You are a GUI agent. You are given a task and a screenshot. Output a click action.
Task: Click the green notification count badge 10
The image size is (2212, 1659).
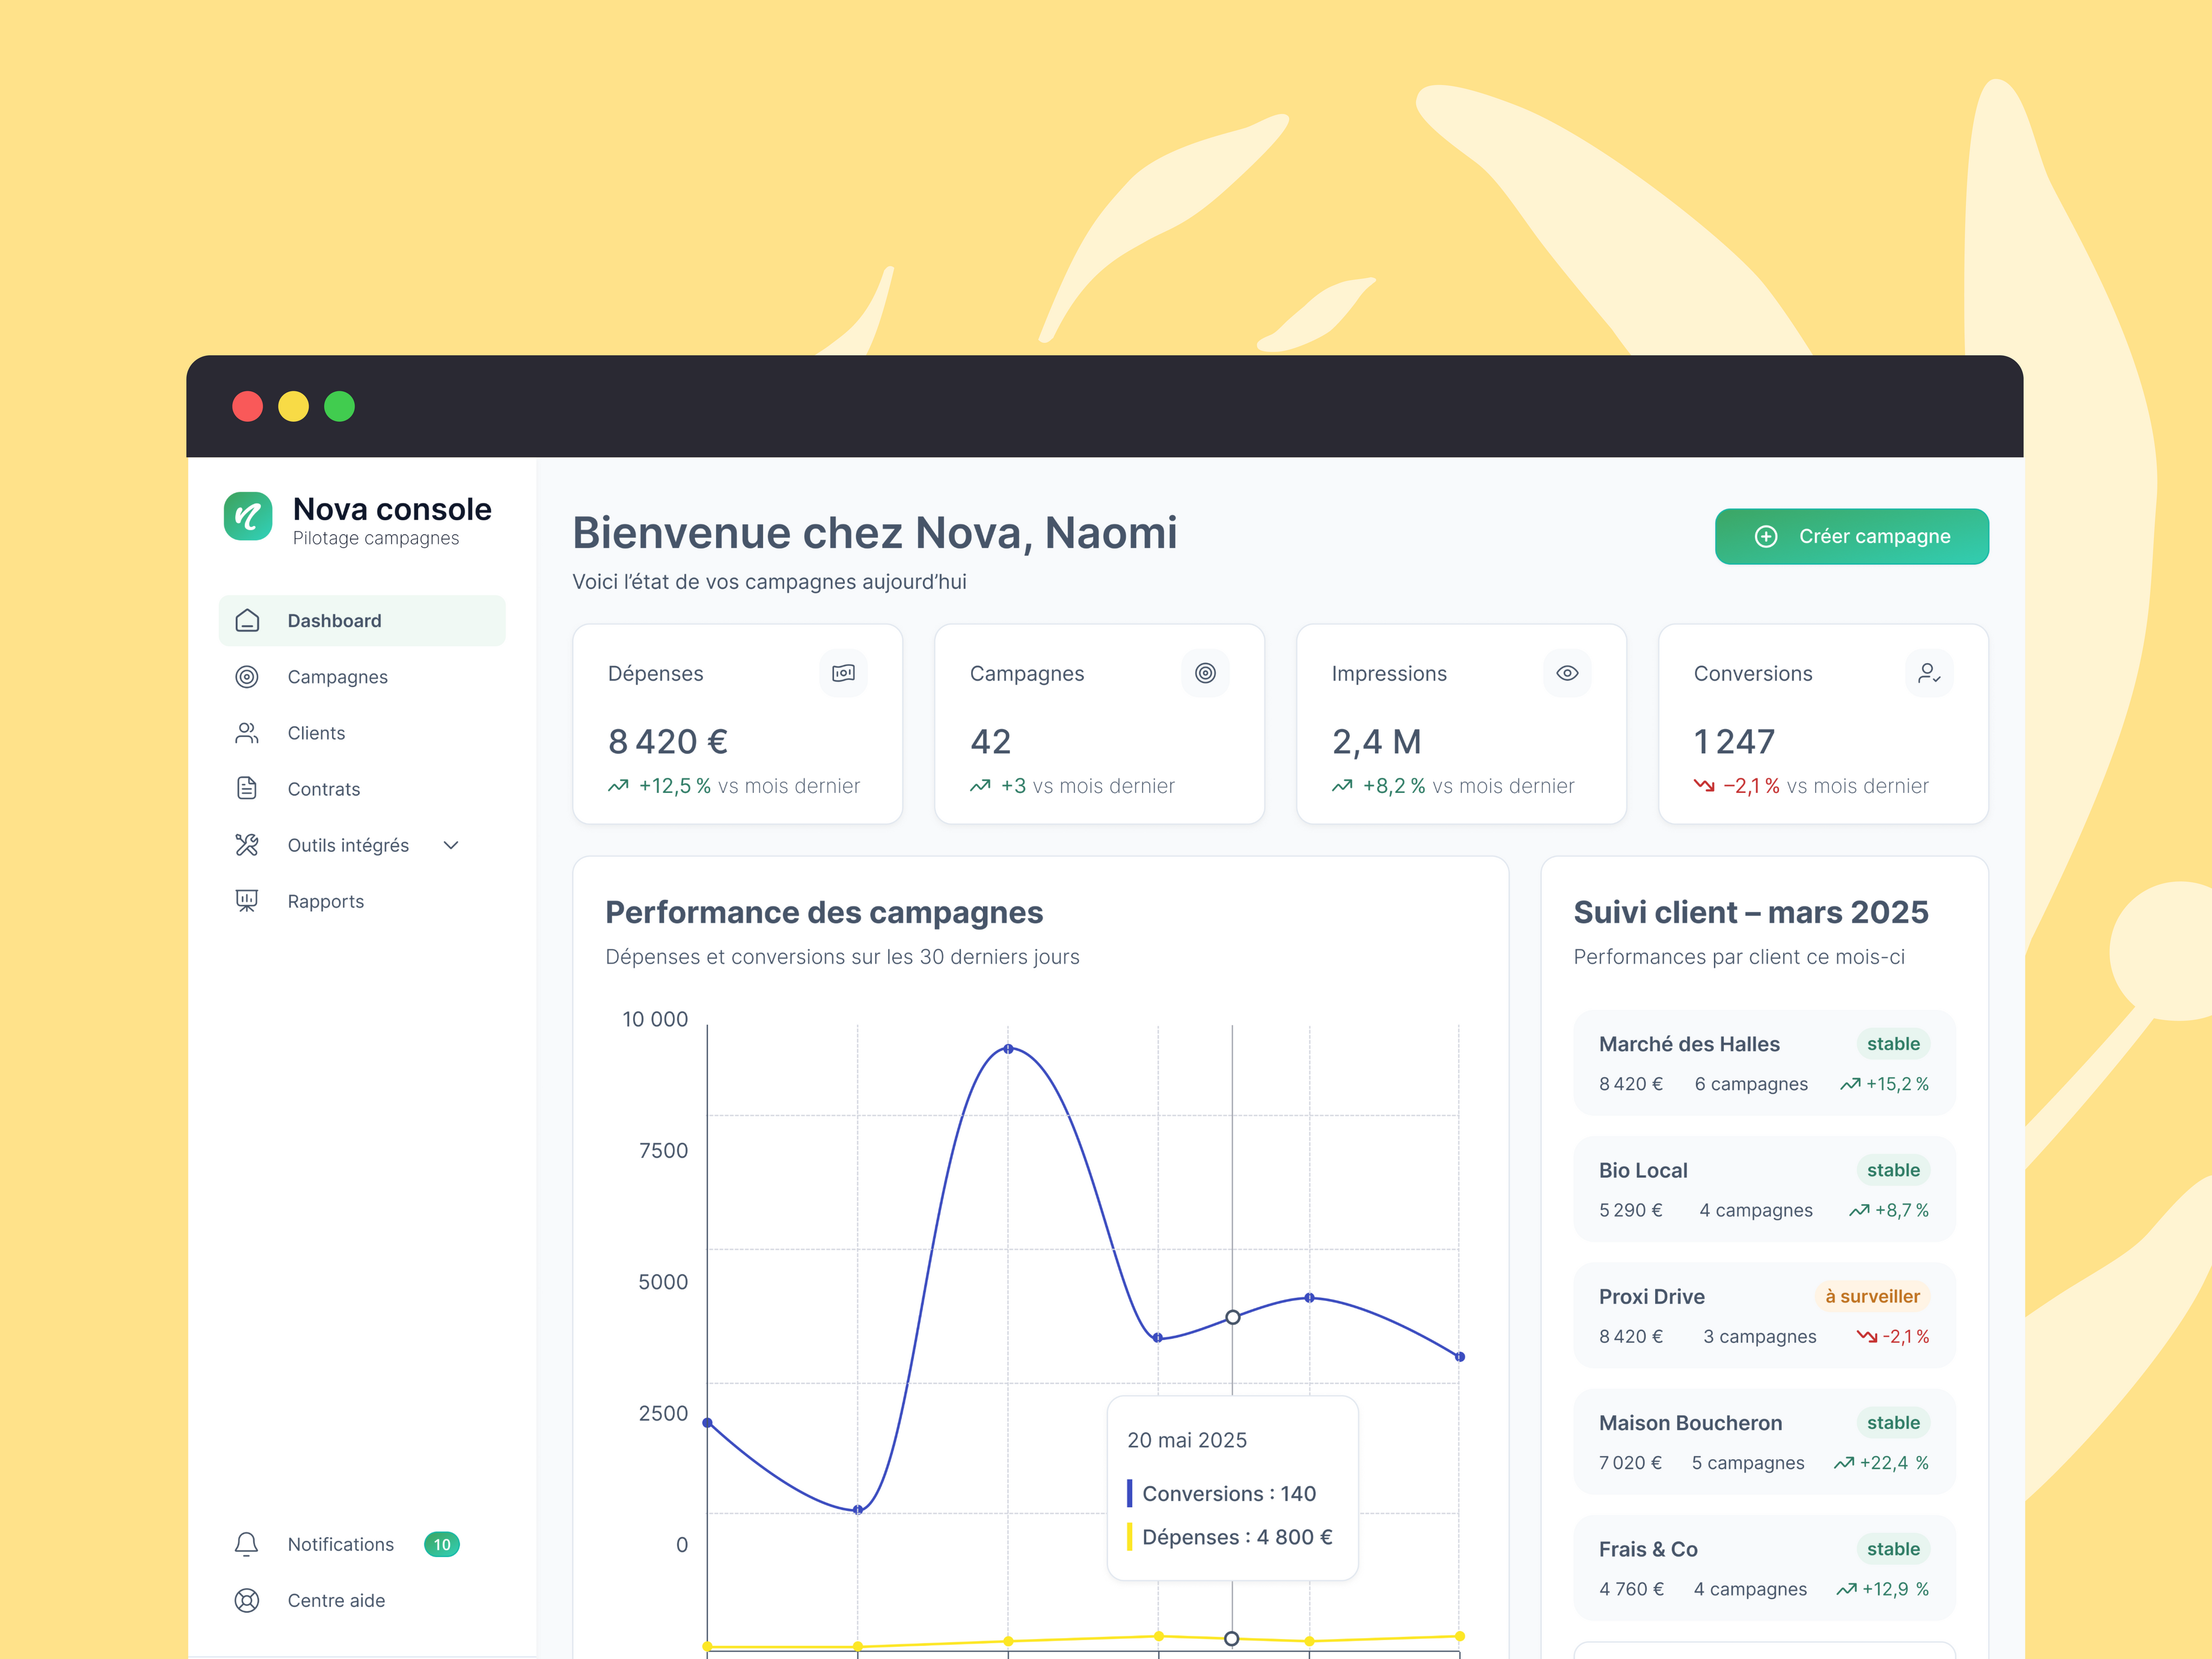(x=441, y=1544)
